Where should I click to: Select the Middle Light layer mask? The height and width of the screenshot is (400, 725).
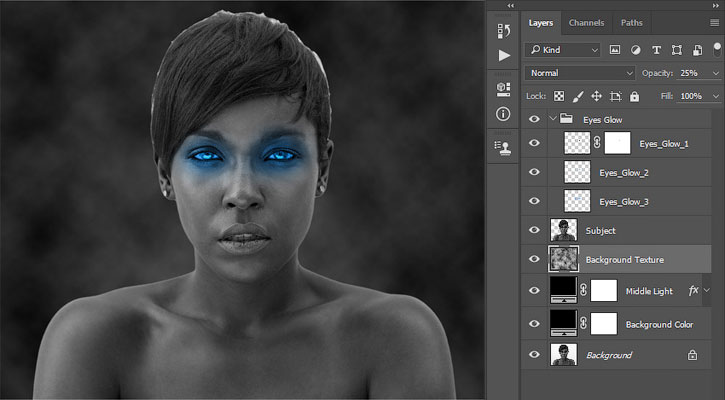pos(604,290)
